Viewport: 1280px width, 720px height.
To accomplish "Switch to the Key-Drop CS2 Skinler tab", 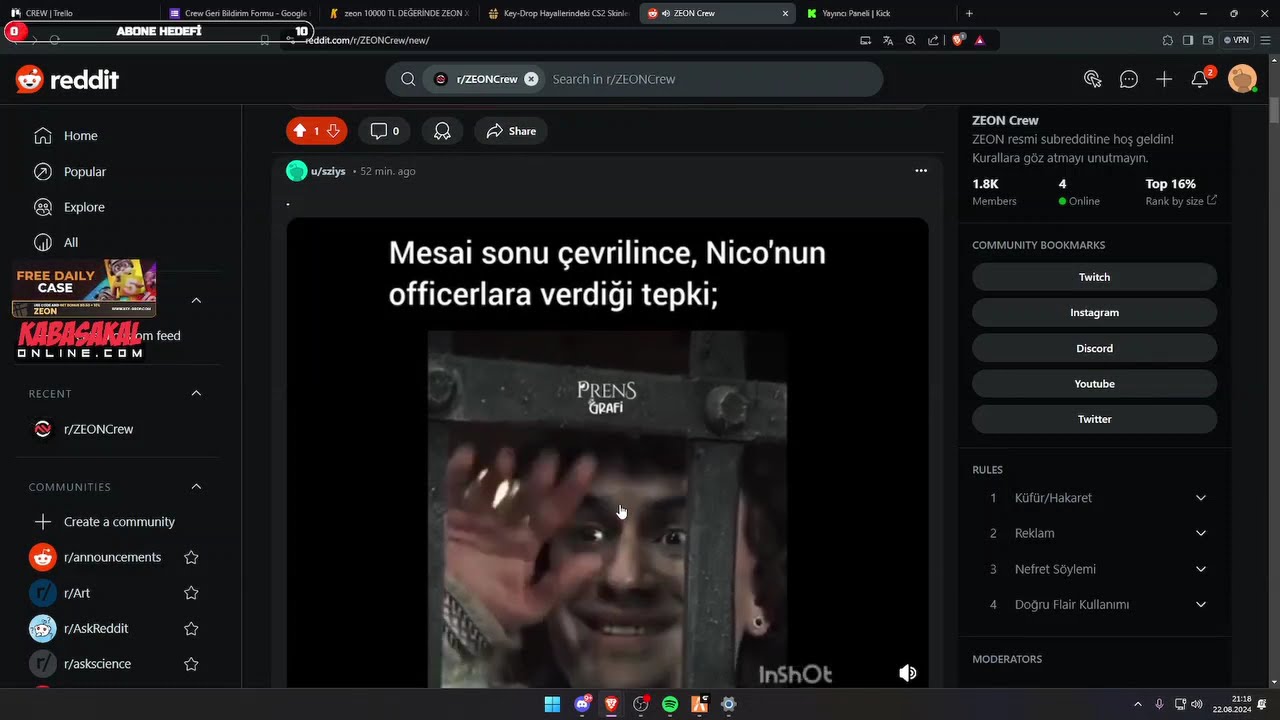I will (558, 13).
